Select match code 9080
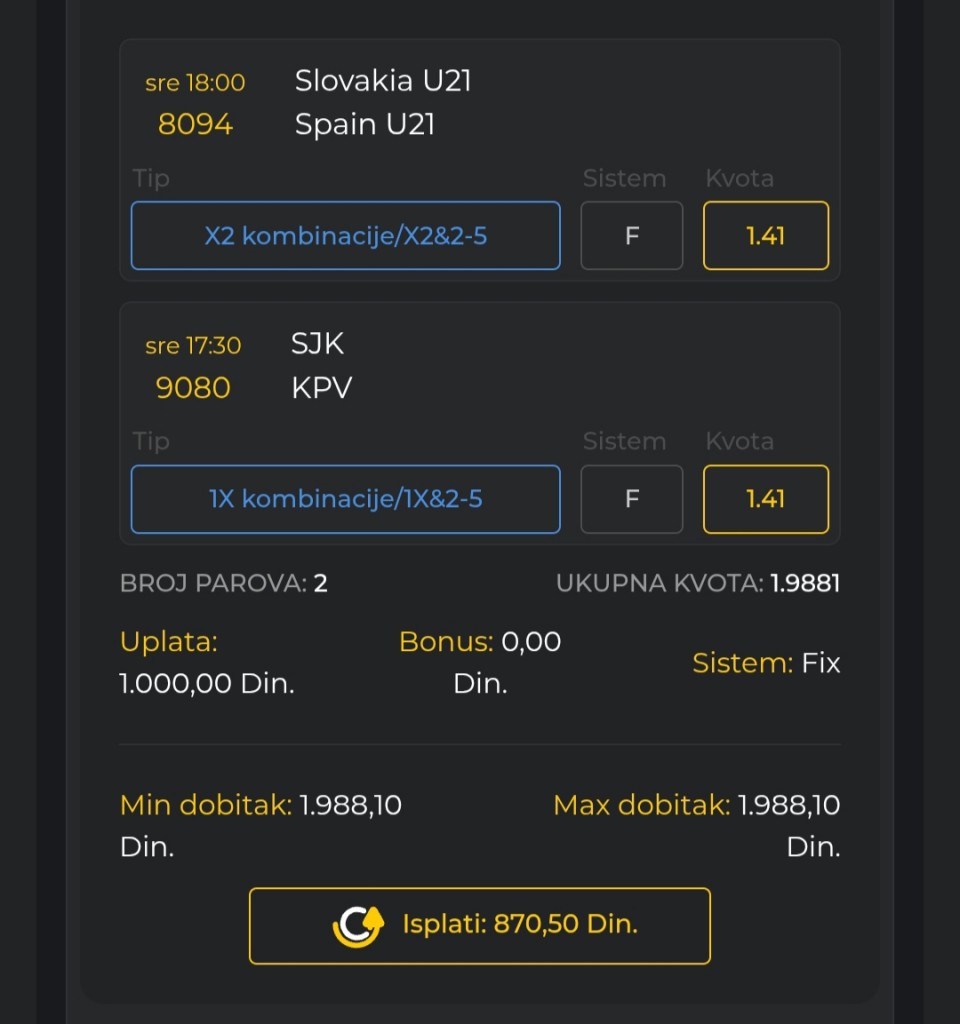 (193, 388)
